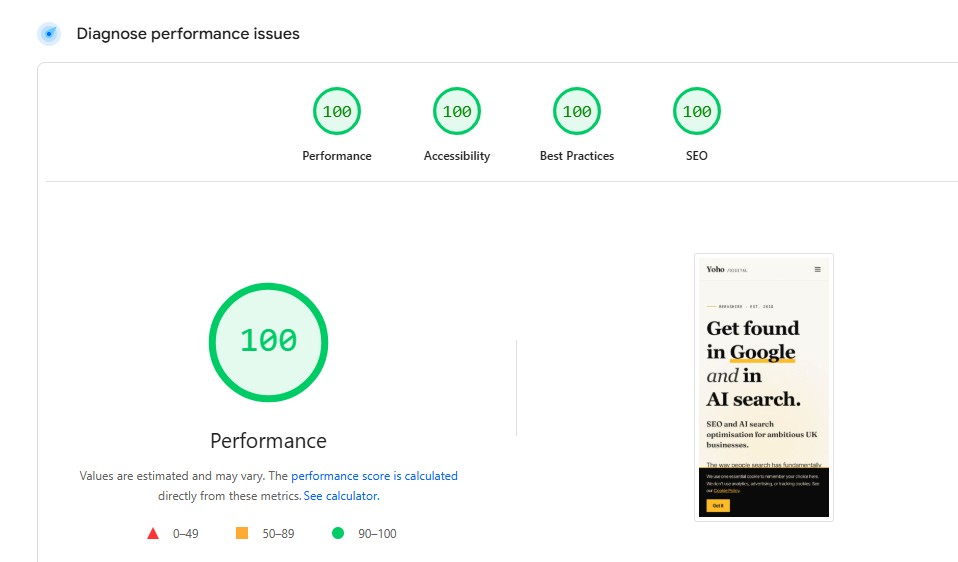
Task: Click the red triangle 0–49 legend icon
Action: 153,533
